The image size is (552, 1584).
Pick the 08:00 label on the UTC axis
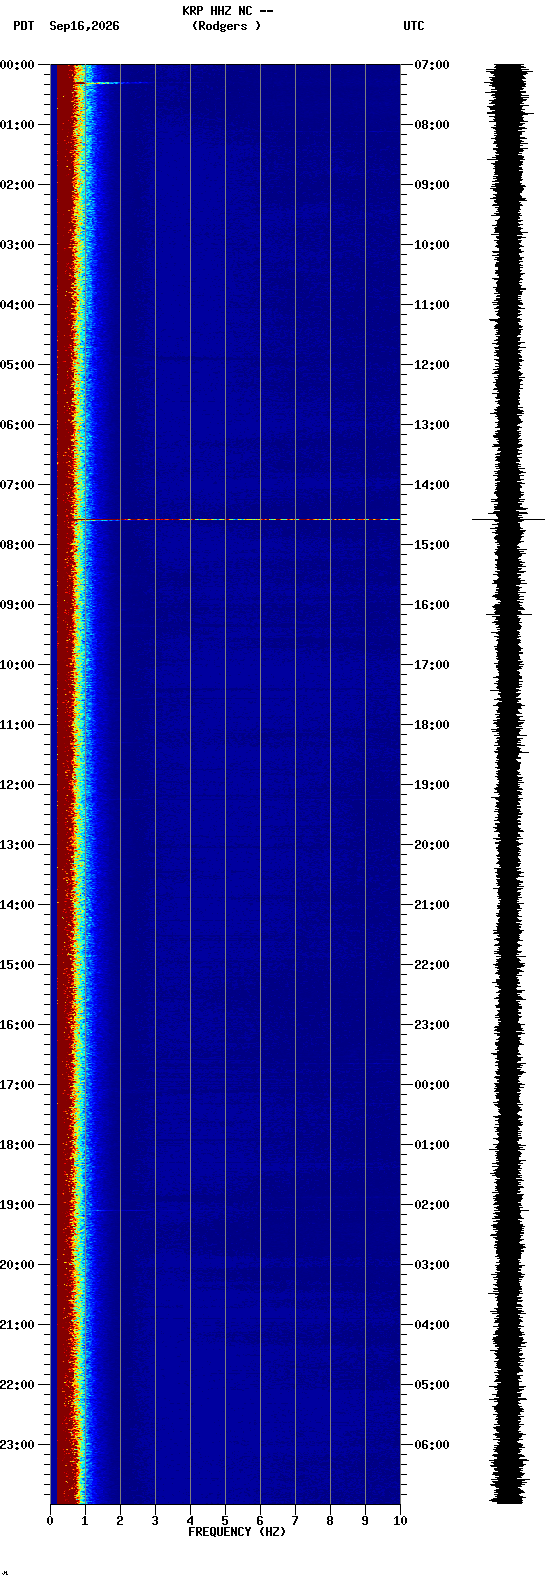point(432,125)
